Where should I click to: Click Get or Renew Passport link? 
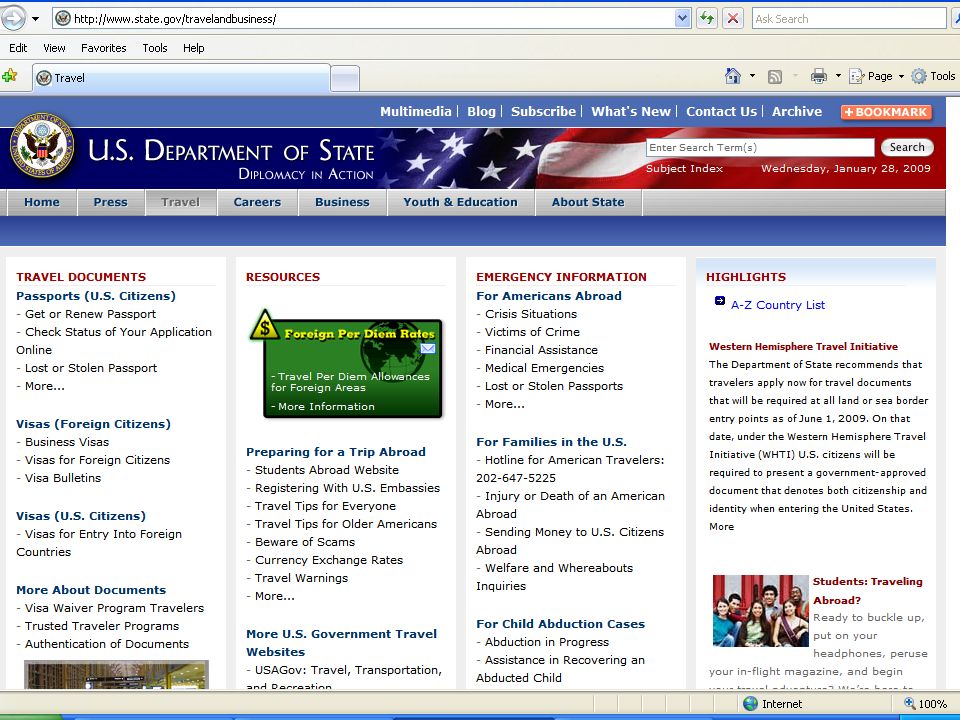91,314
